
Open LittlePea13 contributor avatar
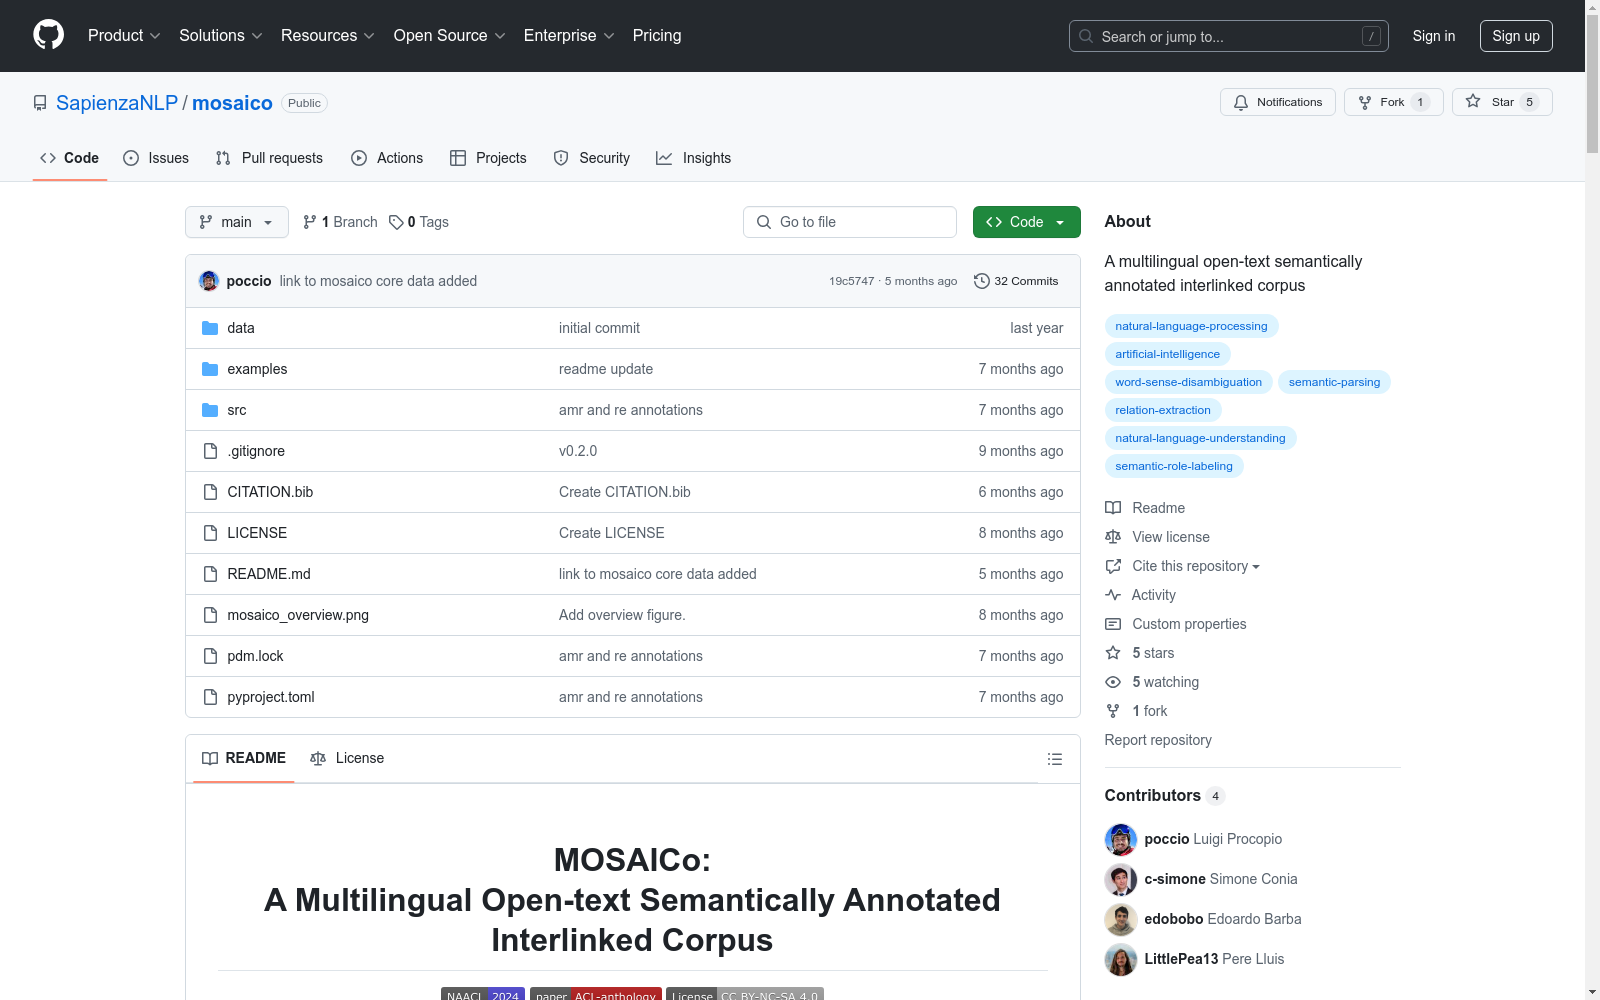click(1121, 960)
